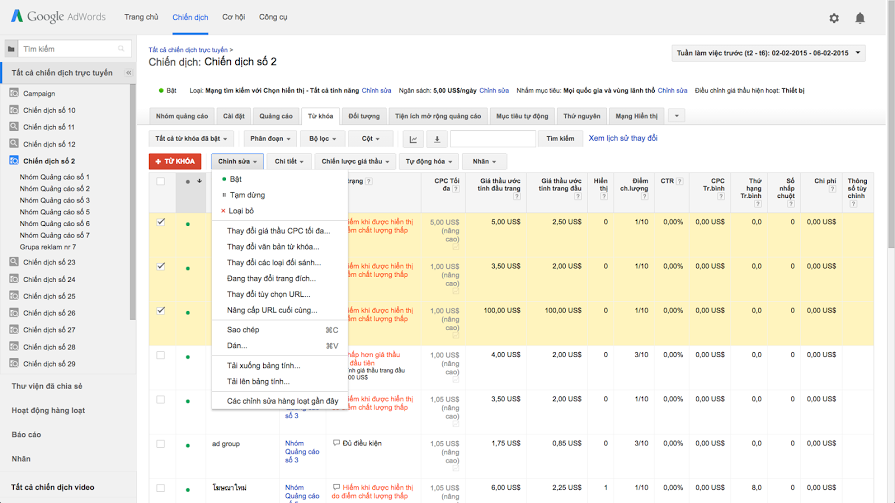Screen dimensions: 895x503
Task: Click the icon beside Chiến dịch số 10
Action: point(14,110)
